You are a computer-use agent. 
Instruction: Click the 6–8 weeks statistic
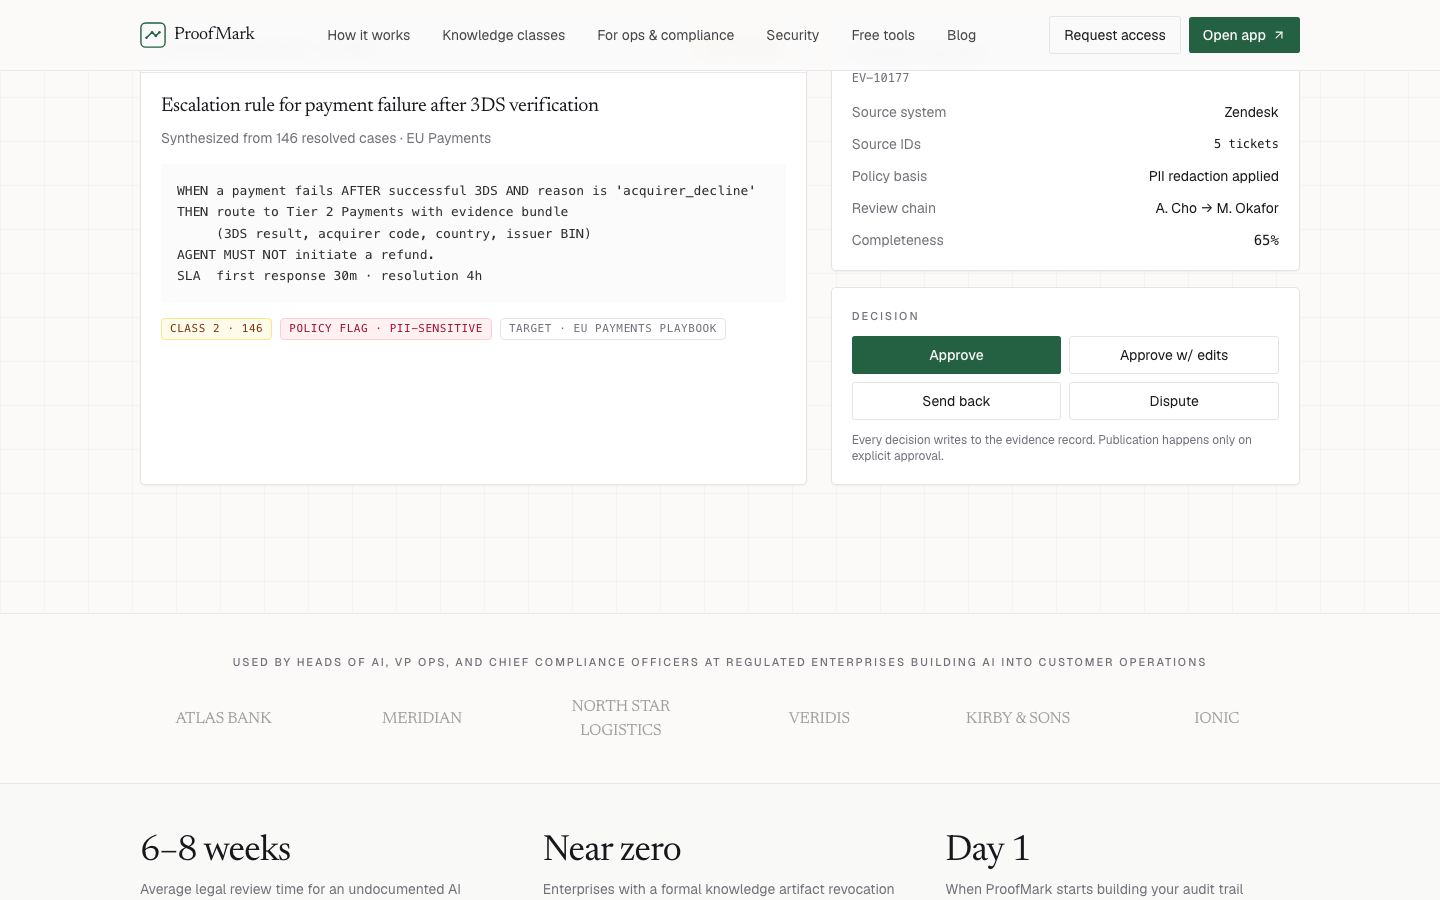(x=216, y=849)
